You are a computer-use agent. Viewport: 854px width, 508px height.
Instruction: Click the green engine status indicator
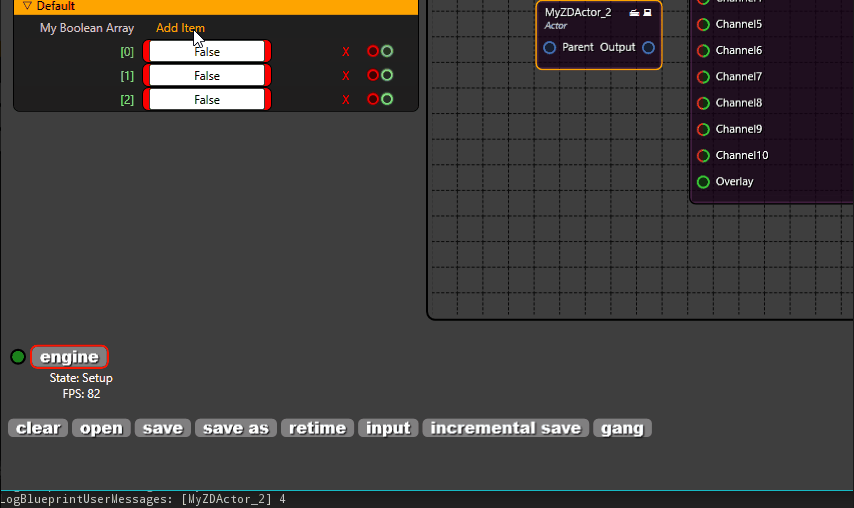pyautogui.click(x=18, y=357)
